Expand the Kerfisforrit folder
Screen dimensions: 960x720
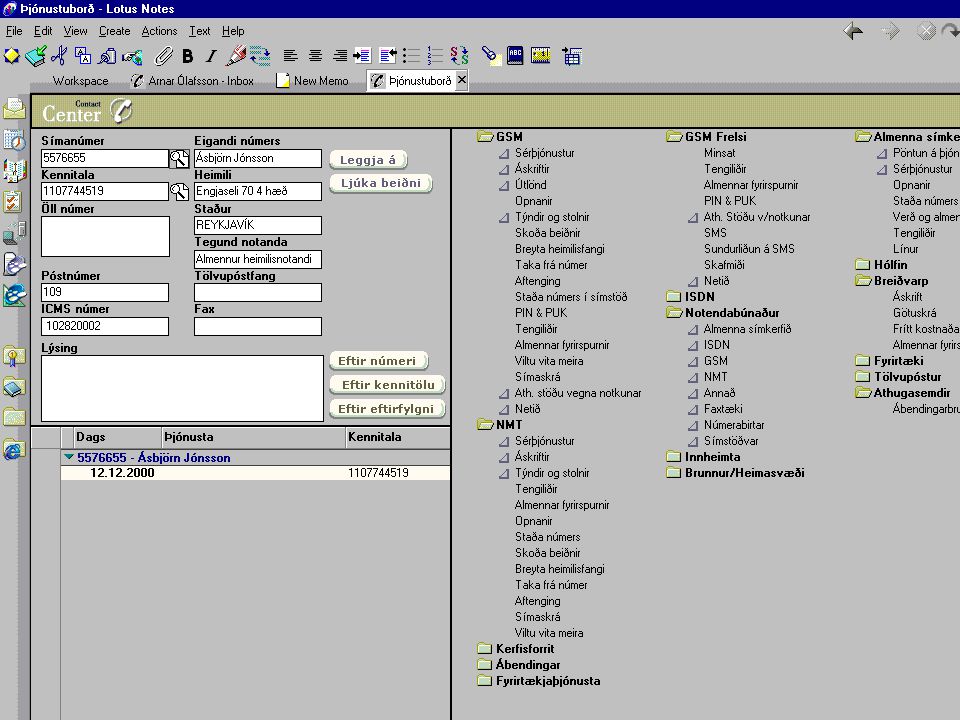(x=484, y=648)
